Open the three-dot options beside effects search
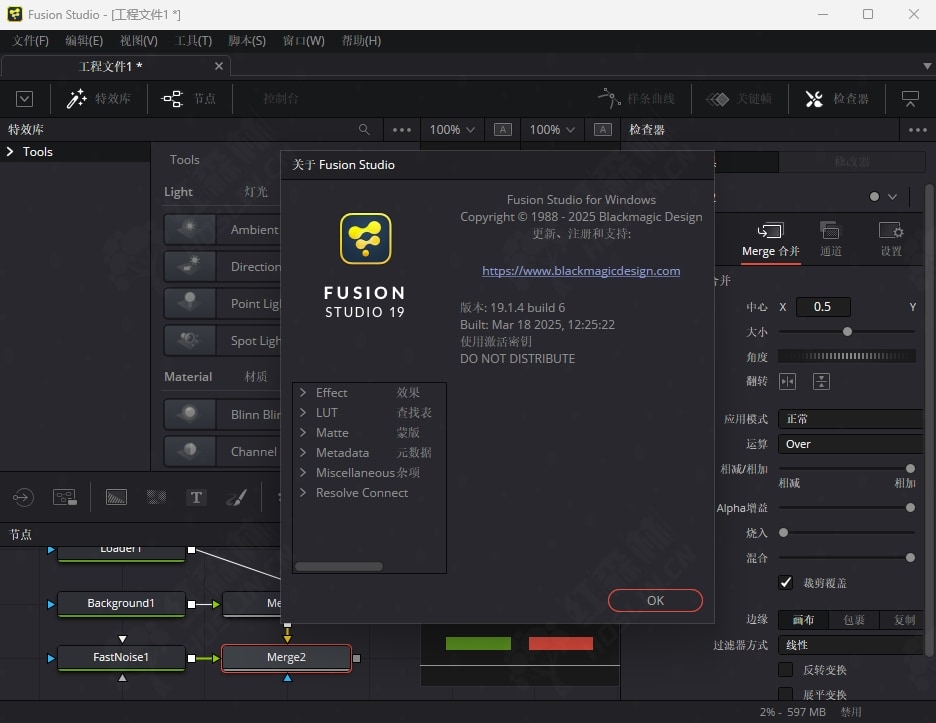The height and width of the screenshot is (723, 936). coord(402,130)
